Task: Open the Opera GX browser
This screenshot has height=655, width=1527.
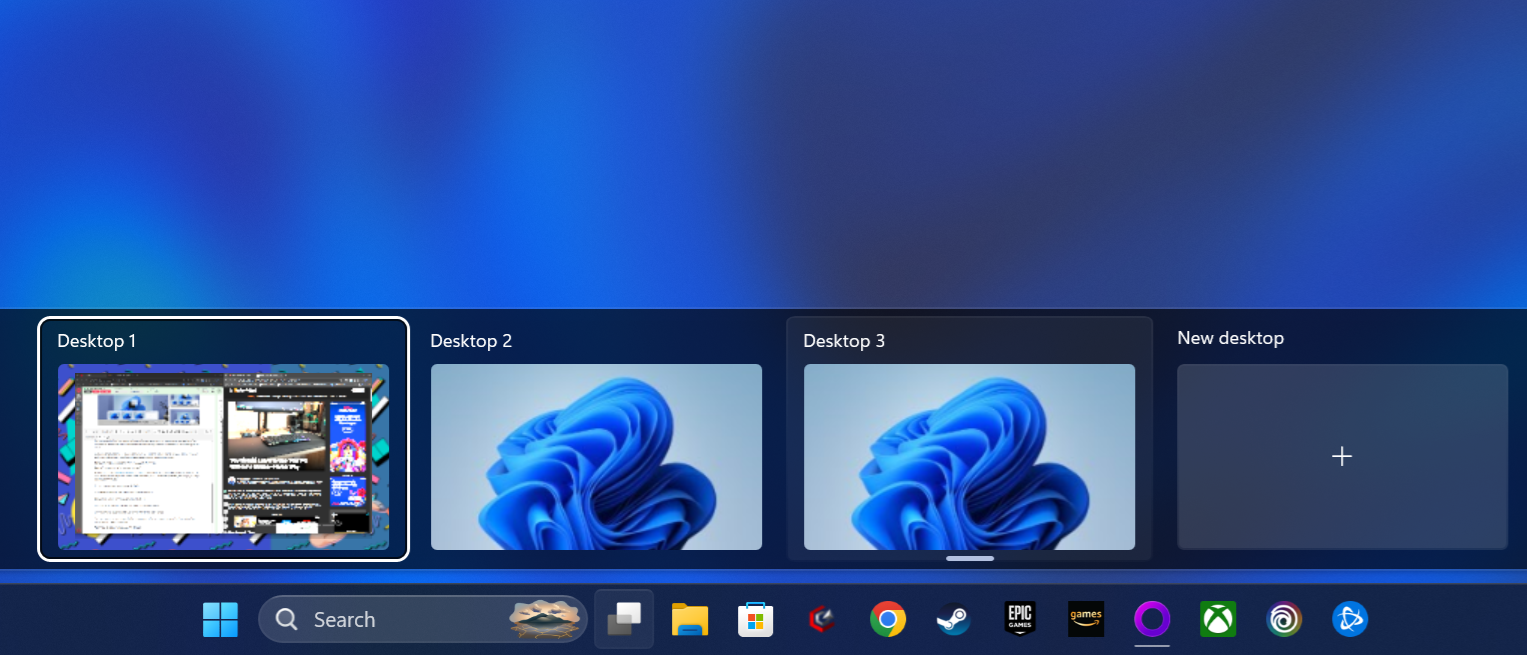Action: 1152,619
